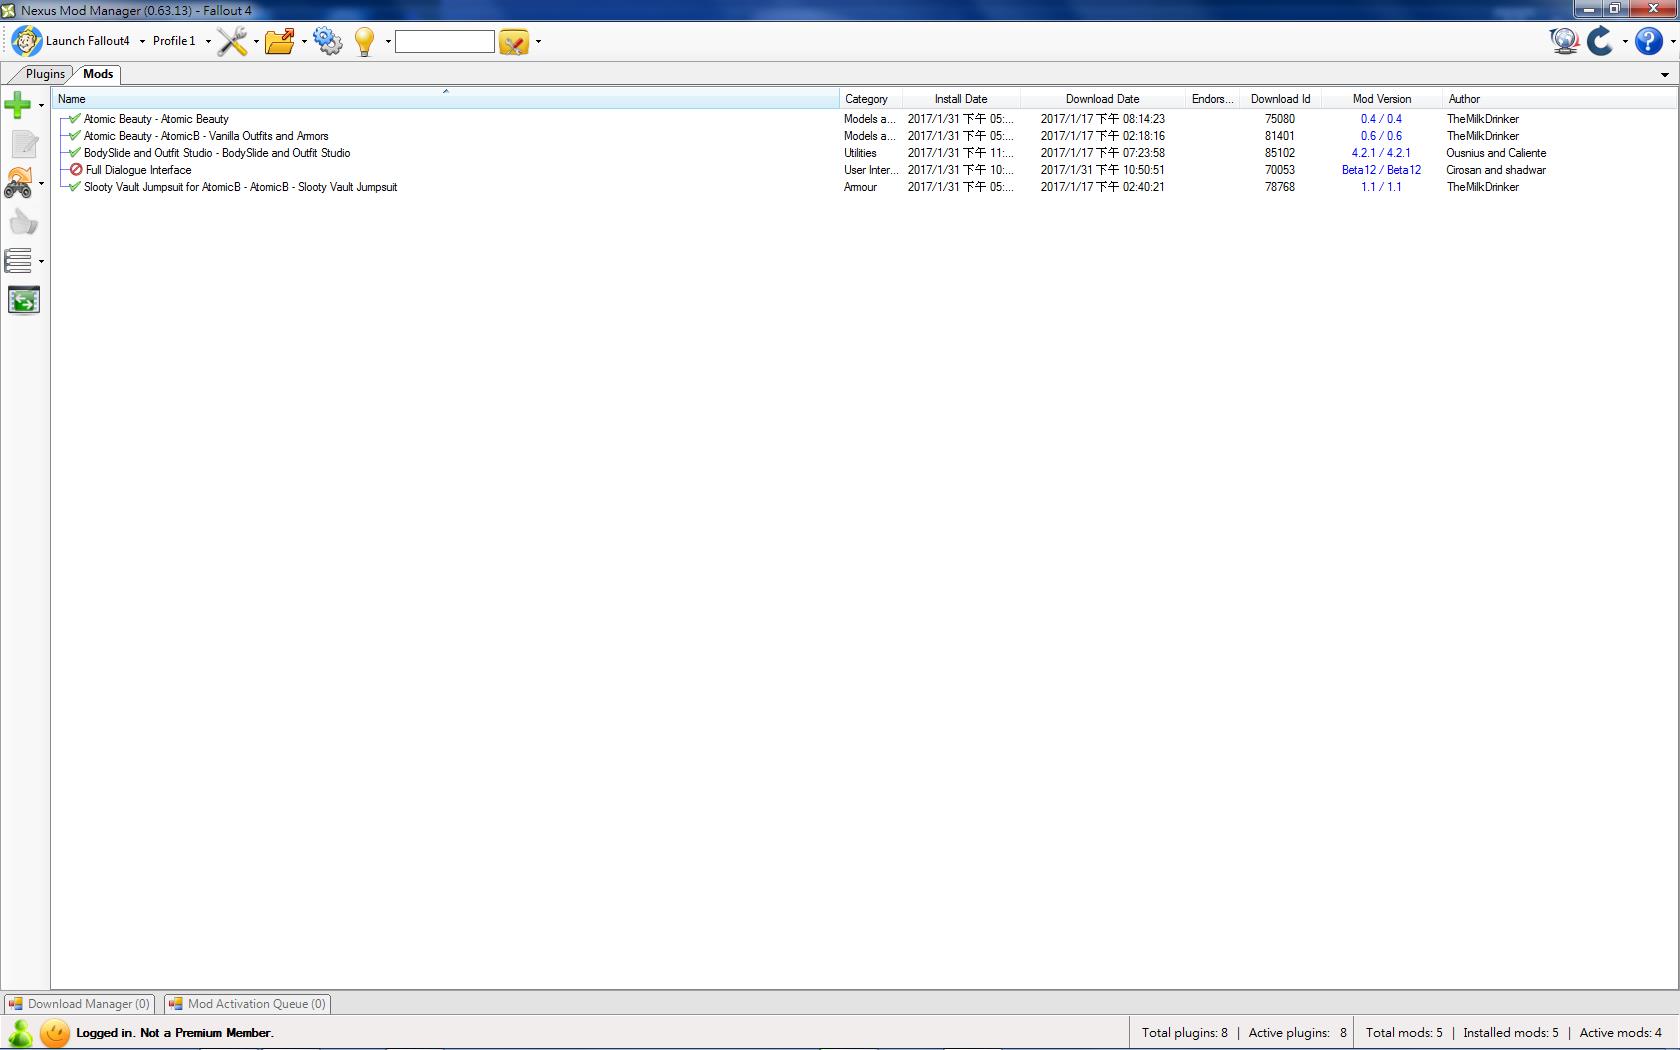
Task: Open tab panel options arrow at right
Action: (x=1665, y=75)
